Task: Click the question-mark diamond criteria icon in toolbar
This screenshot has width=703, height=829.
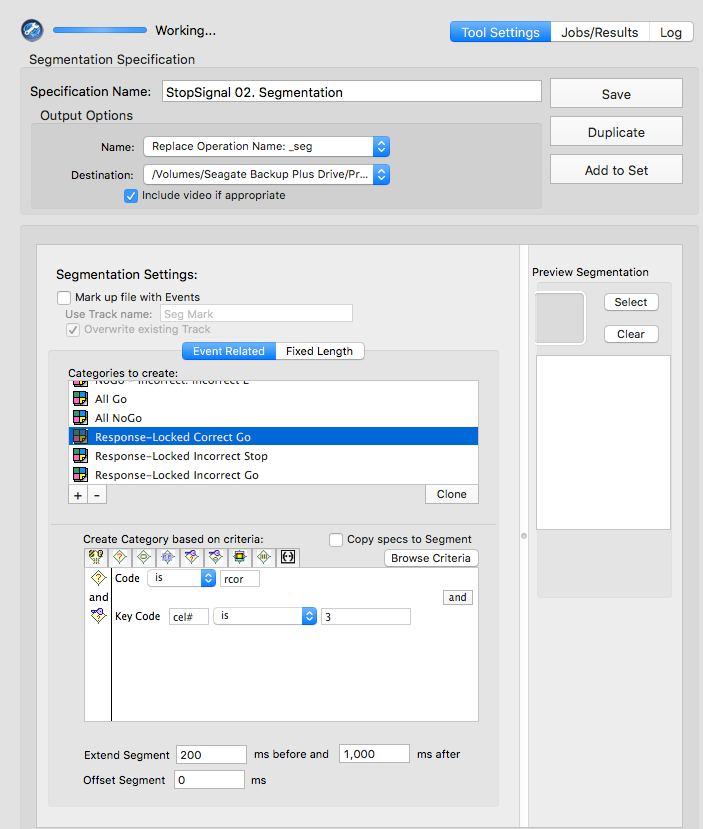Action: [120, 557]
